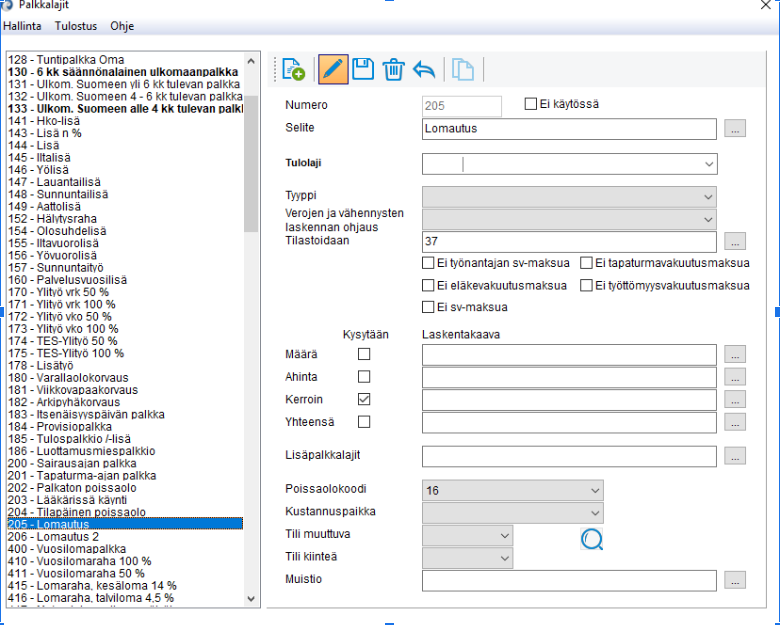Click the Muistio input field
This screenshot has width=780, height=625.
click(x=569, y=581)
